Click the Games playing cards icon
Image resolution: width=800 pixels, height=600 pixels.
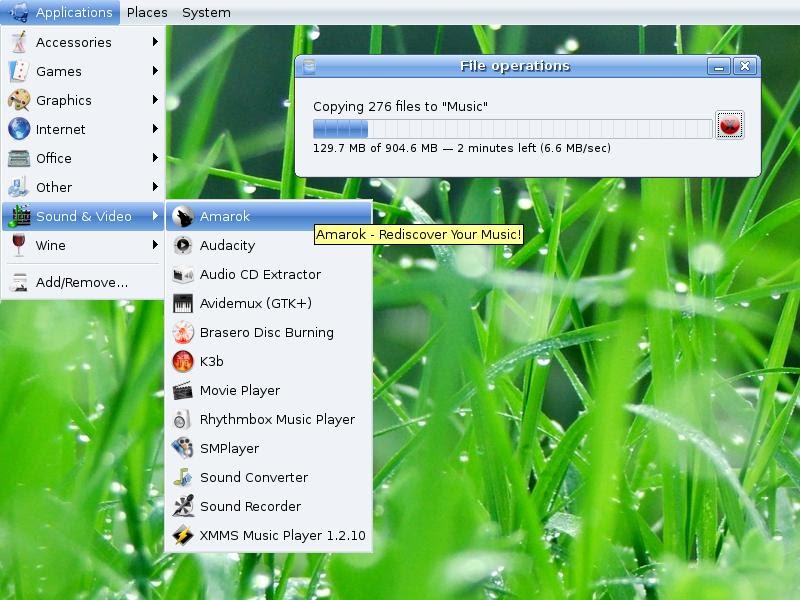(19, 71)
